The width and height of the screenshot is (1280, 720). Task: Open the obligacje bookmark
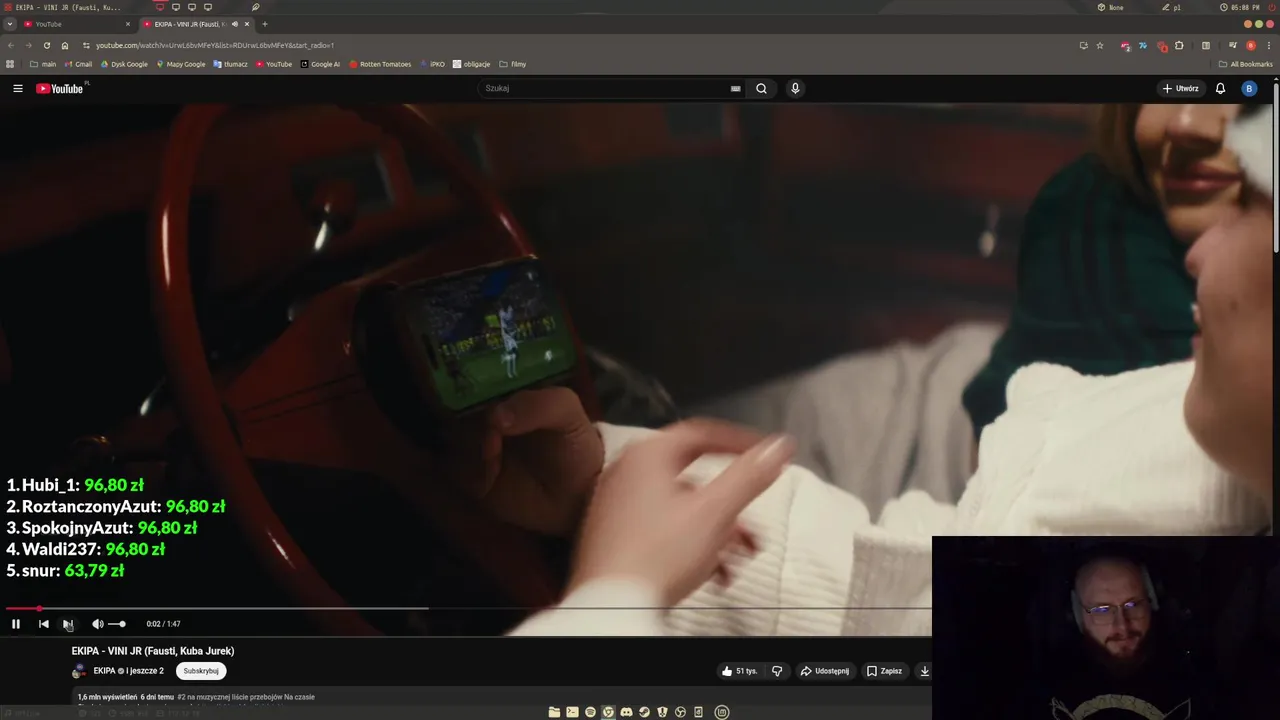471,64
